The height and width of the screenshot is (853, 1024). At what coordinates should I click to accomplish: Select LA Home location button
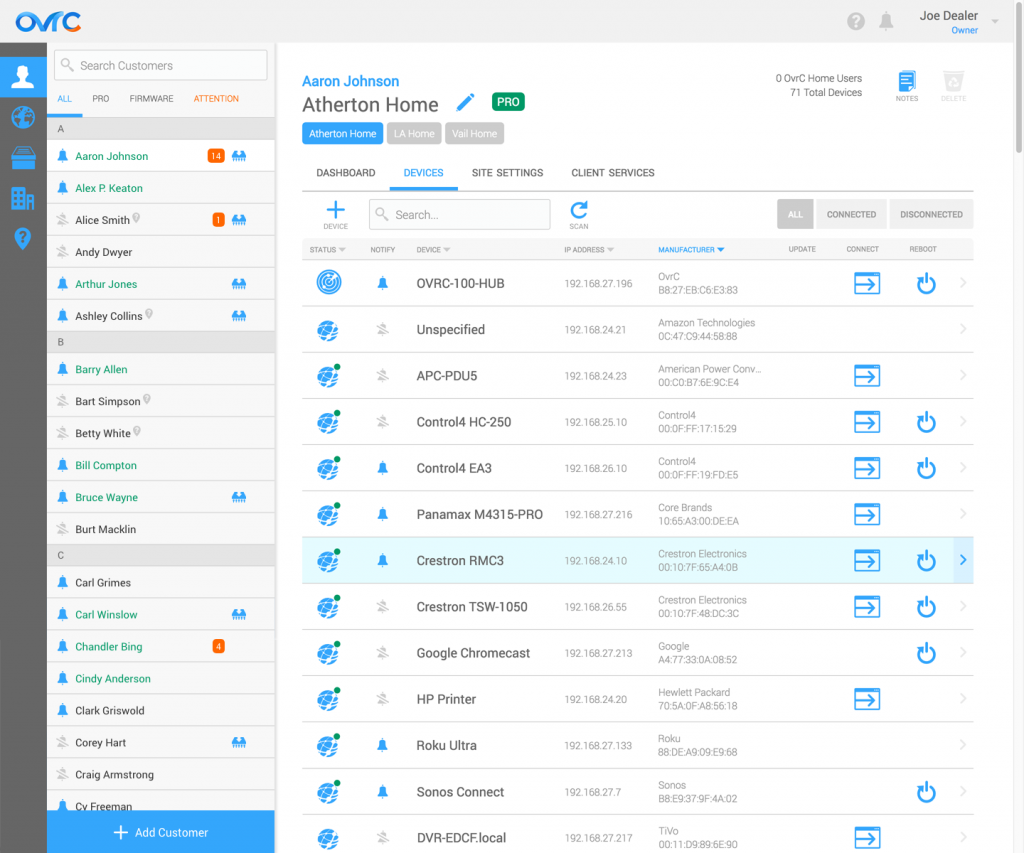[414, 133]
